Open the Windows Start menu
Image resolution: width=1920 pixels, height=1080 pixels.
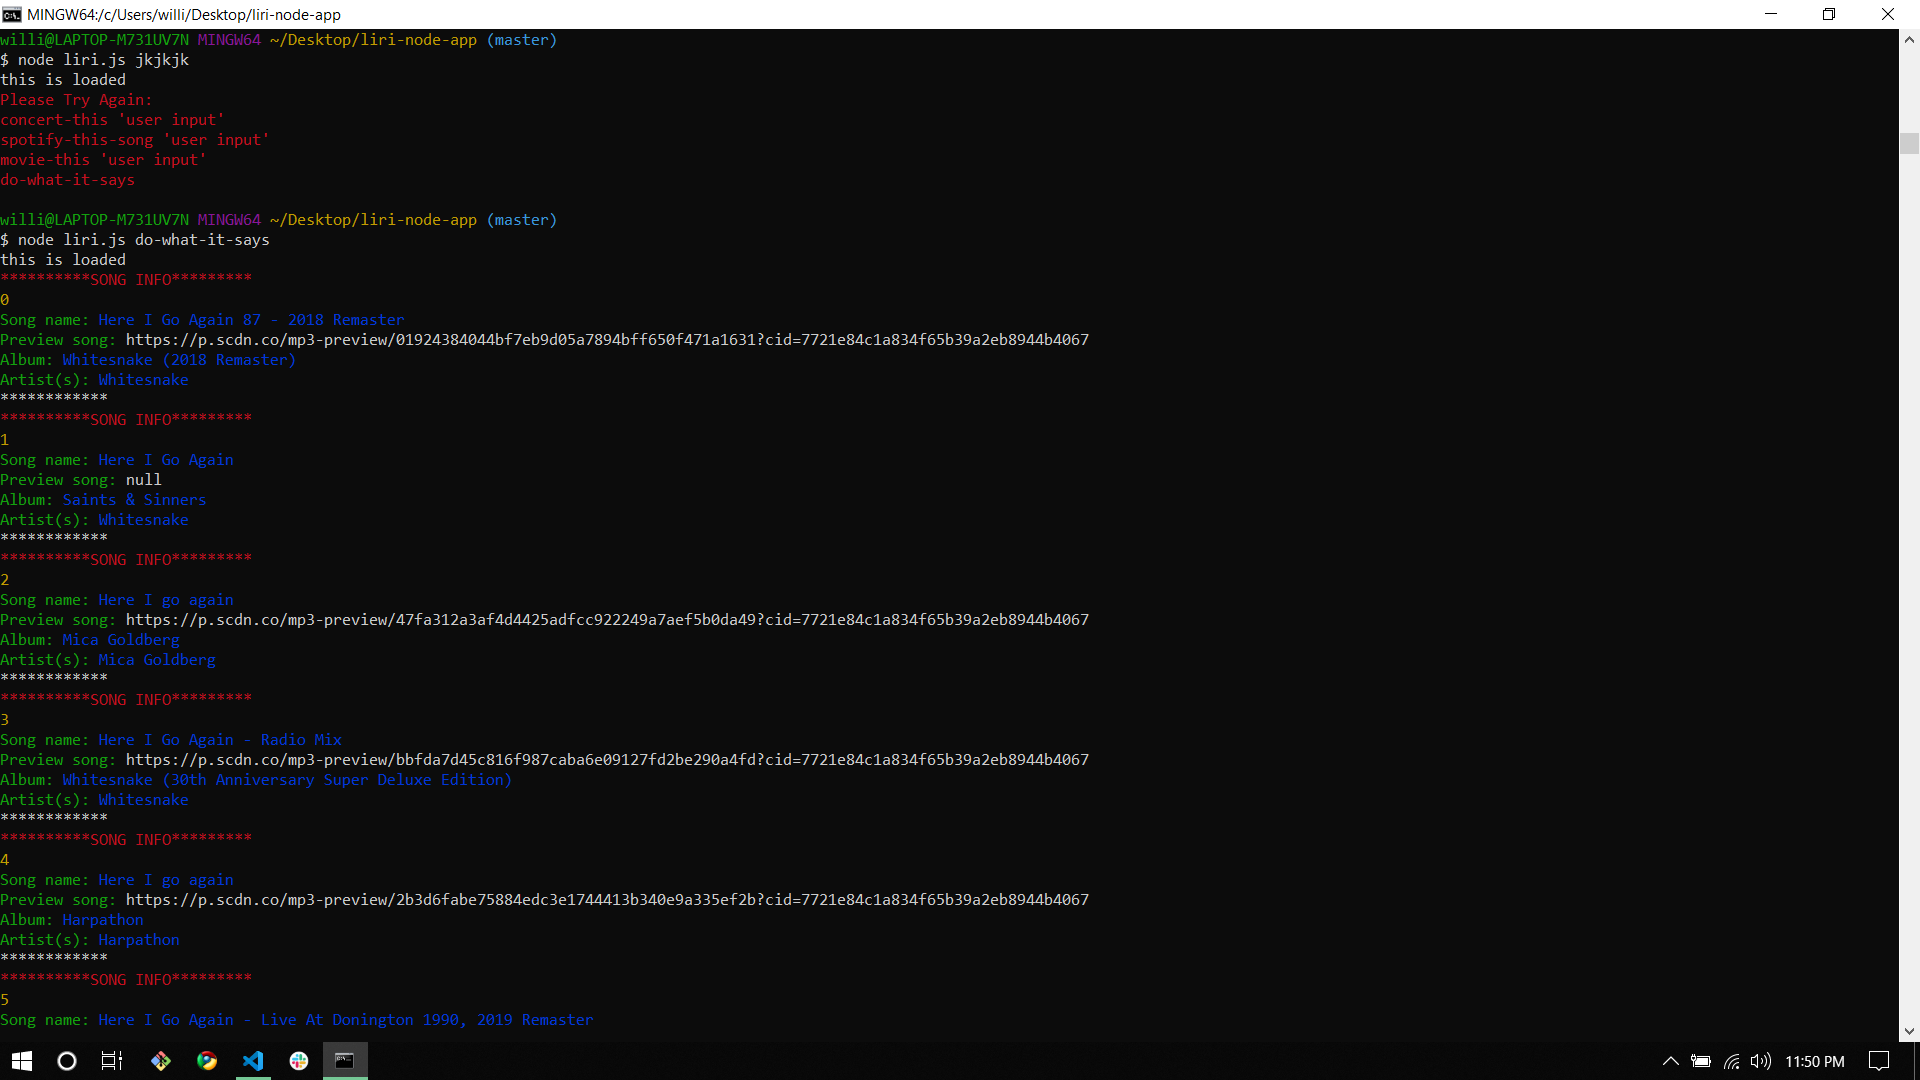(20, 1061)
